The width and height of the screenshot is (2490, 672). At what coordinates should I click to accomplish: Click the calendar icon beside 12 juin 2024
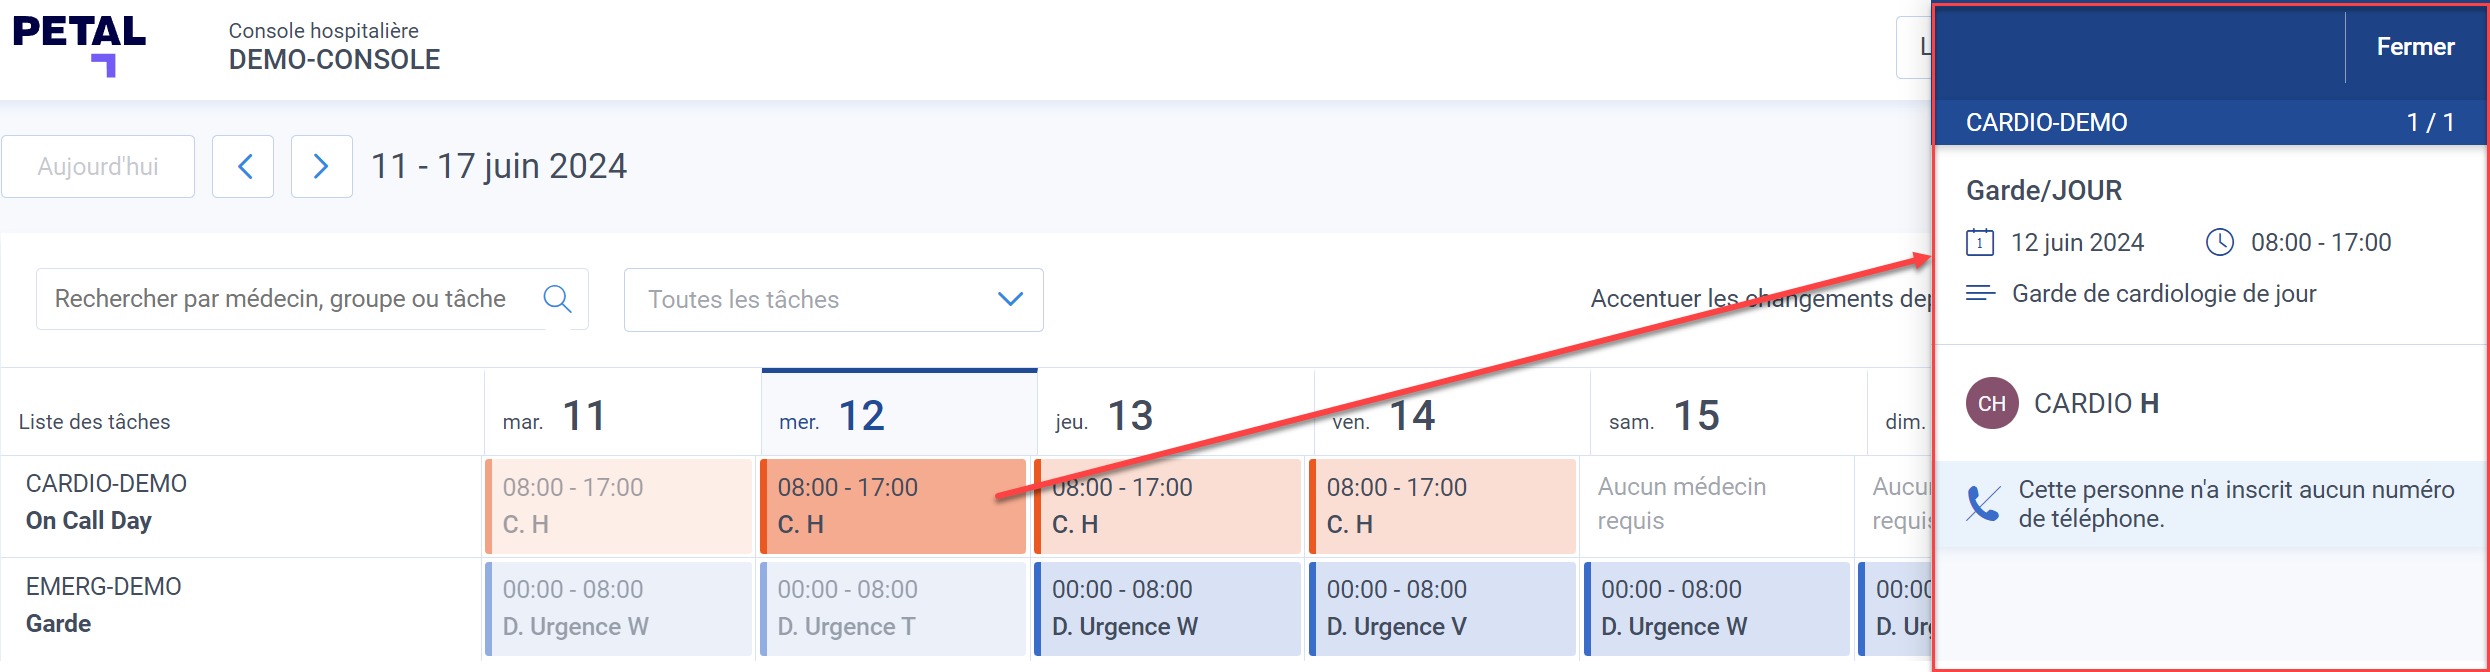point(1980,242)
